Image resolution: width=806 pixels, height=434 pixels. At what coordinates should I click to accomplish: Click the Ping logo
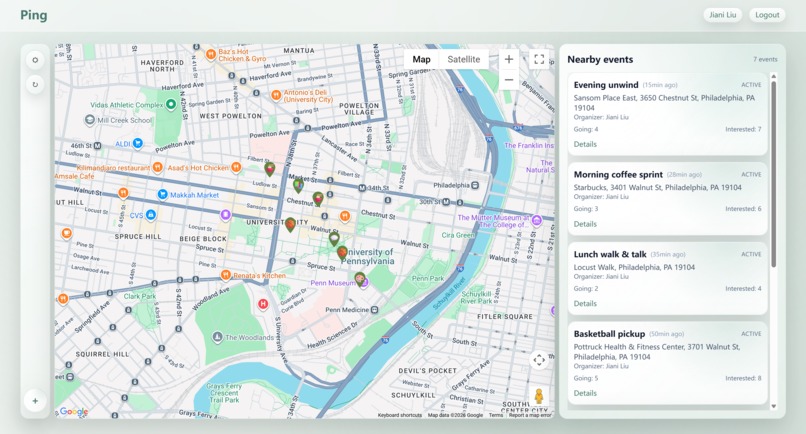click(x=34, y=15)
